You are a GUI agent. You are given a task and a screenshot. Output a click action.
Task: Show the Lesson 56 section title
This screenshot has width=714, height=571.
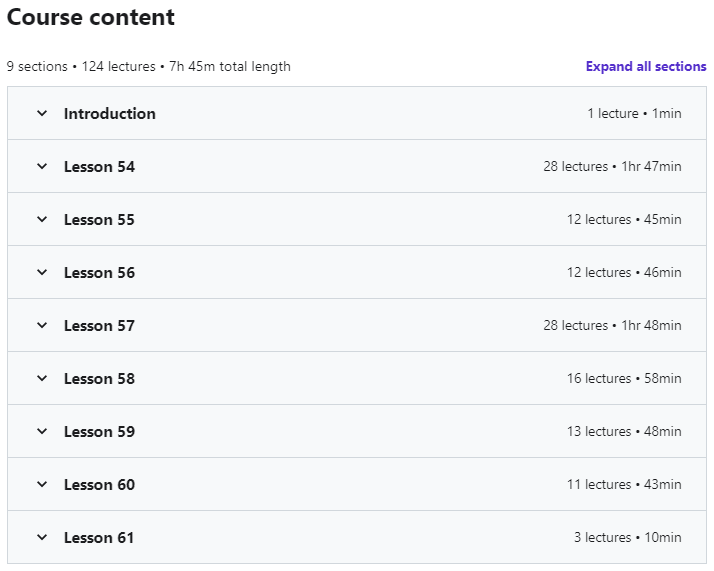click(99, 273)
